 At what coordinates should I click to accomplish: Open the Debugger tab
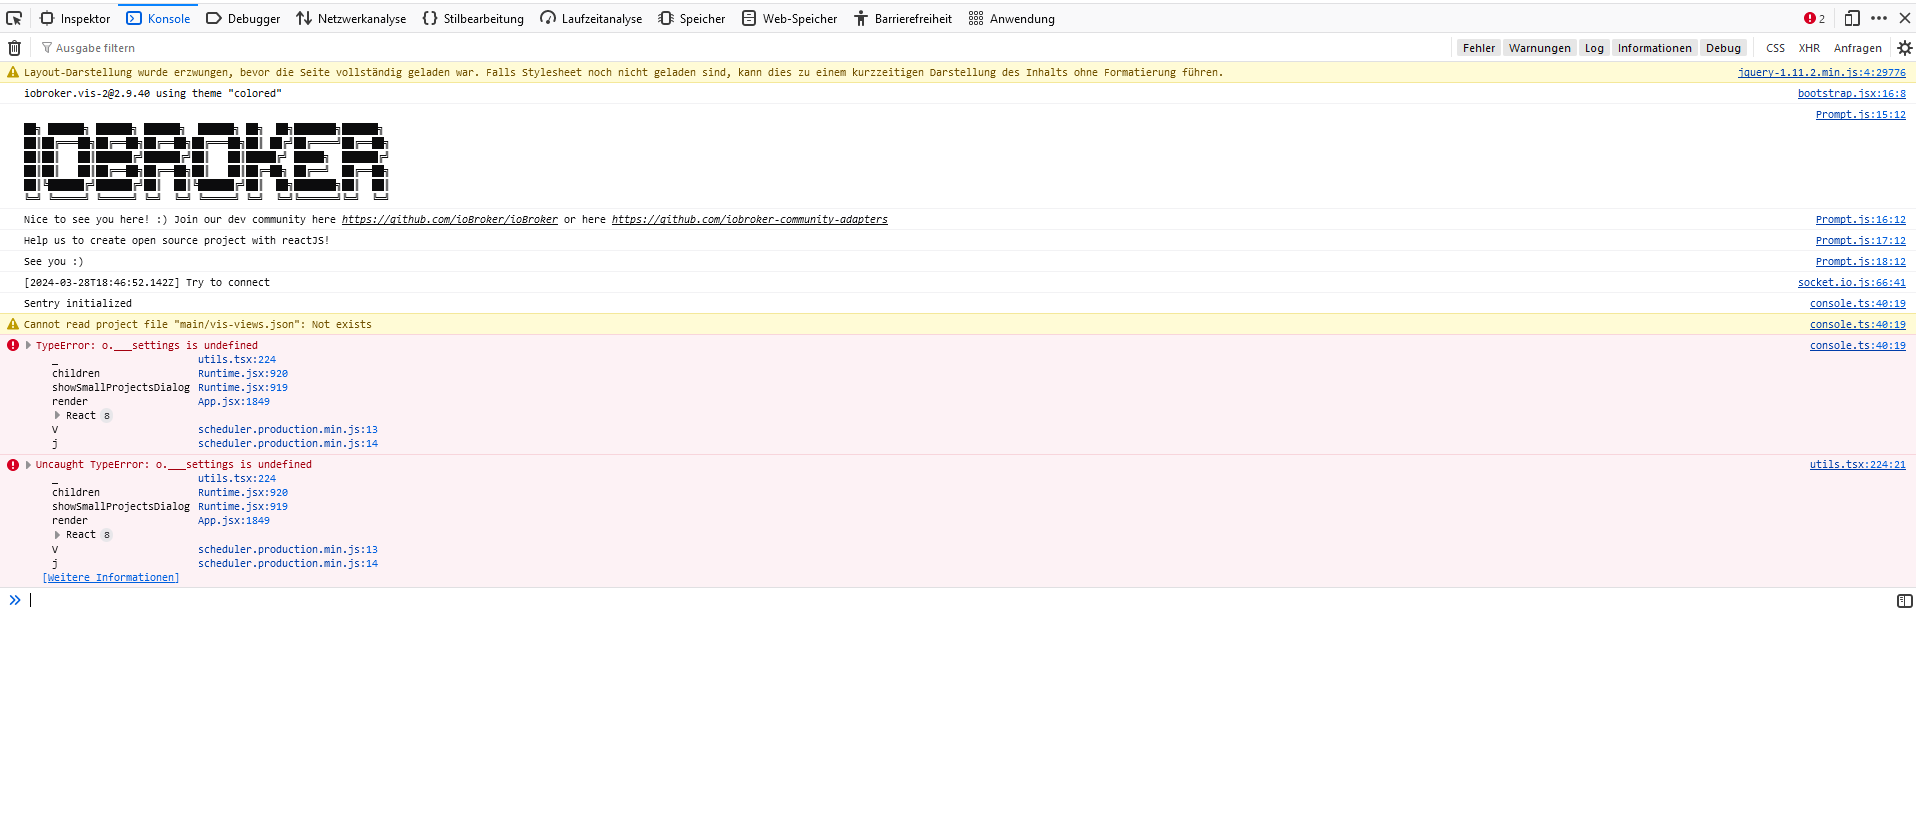click(243, 18)
